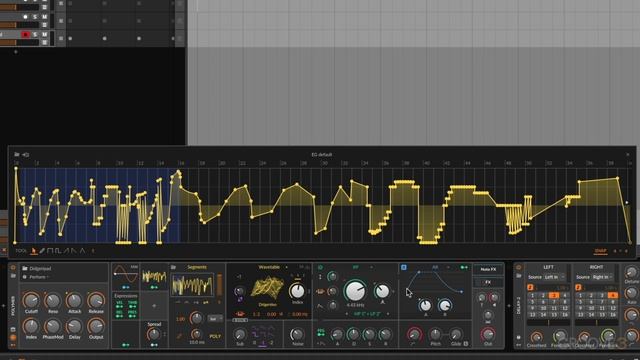Click the Index macro knob
The height and width of the screenshot is (360, 640).
tap(31, 326)
